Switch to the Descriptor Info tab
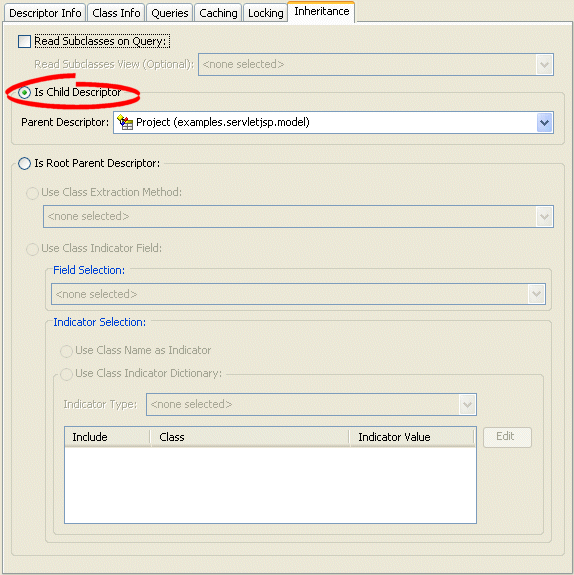Image resolution: width=574 pixels, height=575 pixels. tap(45, 13)
